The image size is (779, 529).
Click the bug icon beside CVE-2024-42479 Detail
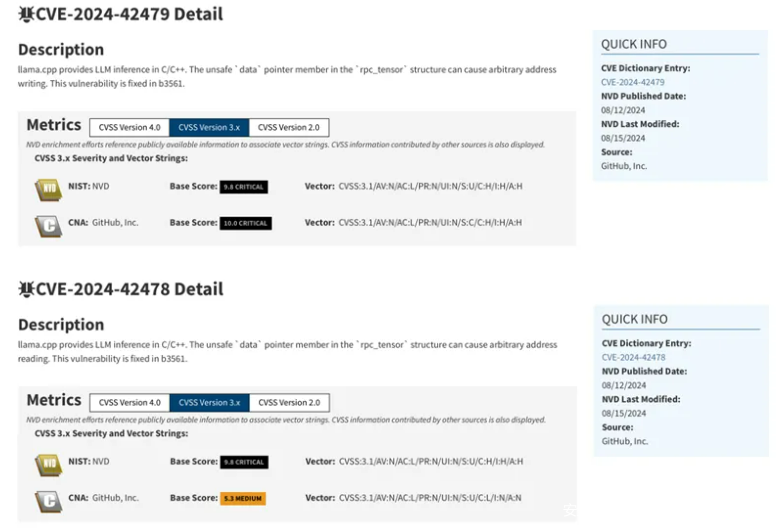coord(27,14)
